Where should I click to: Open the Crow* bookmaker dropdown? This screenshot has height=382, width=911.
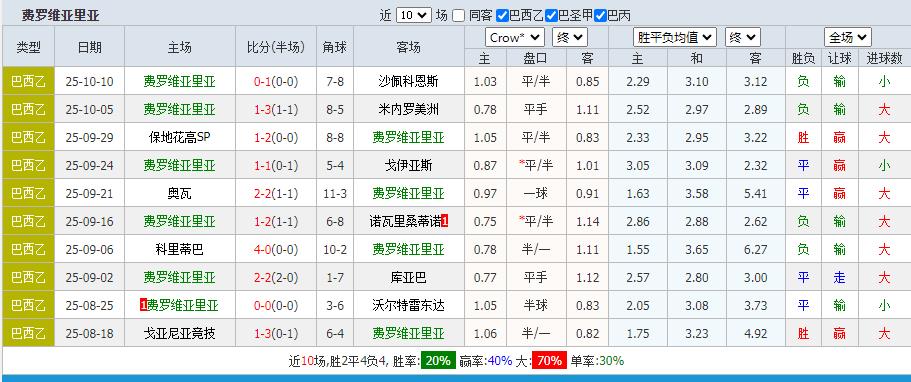click(515, 38)
